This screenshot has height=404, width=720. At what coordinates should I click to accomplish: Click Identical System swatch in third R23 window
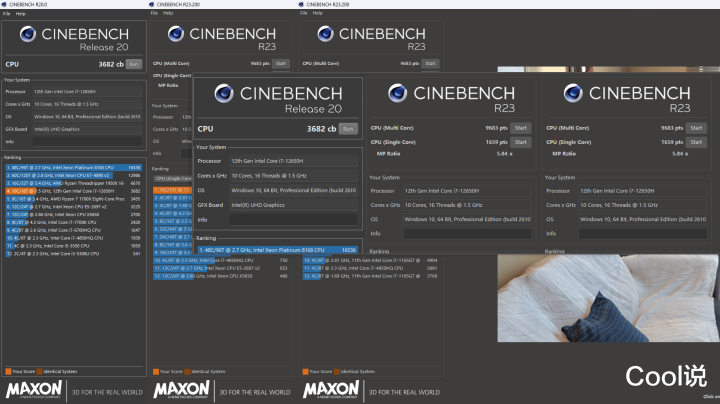coord(337,371)
